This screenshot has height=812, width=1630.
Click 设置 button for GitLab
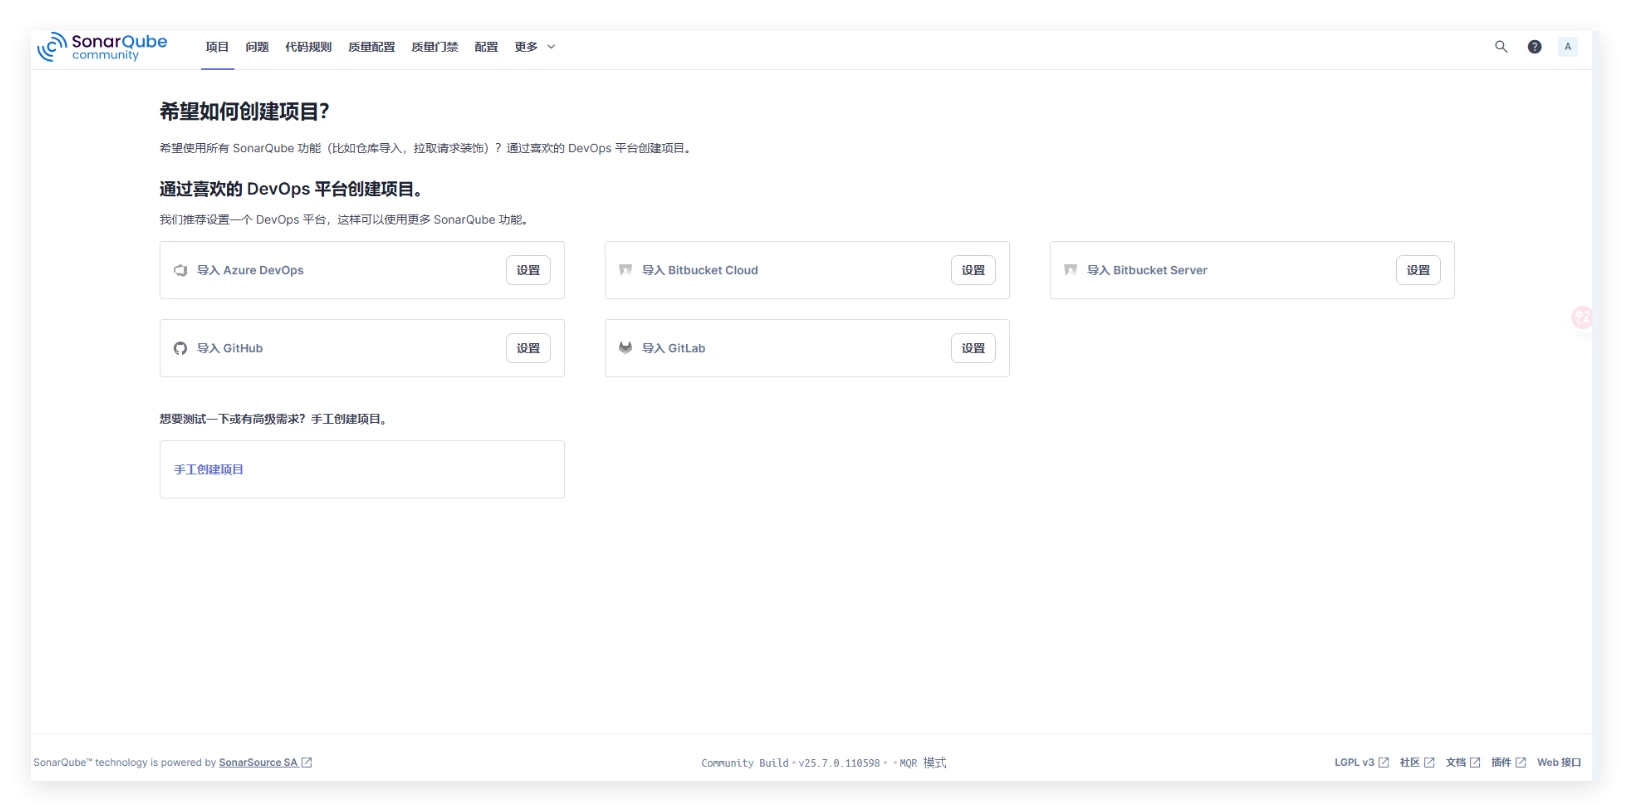(x=973, y=348)
